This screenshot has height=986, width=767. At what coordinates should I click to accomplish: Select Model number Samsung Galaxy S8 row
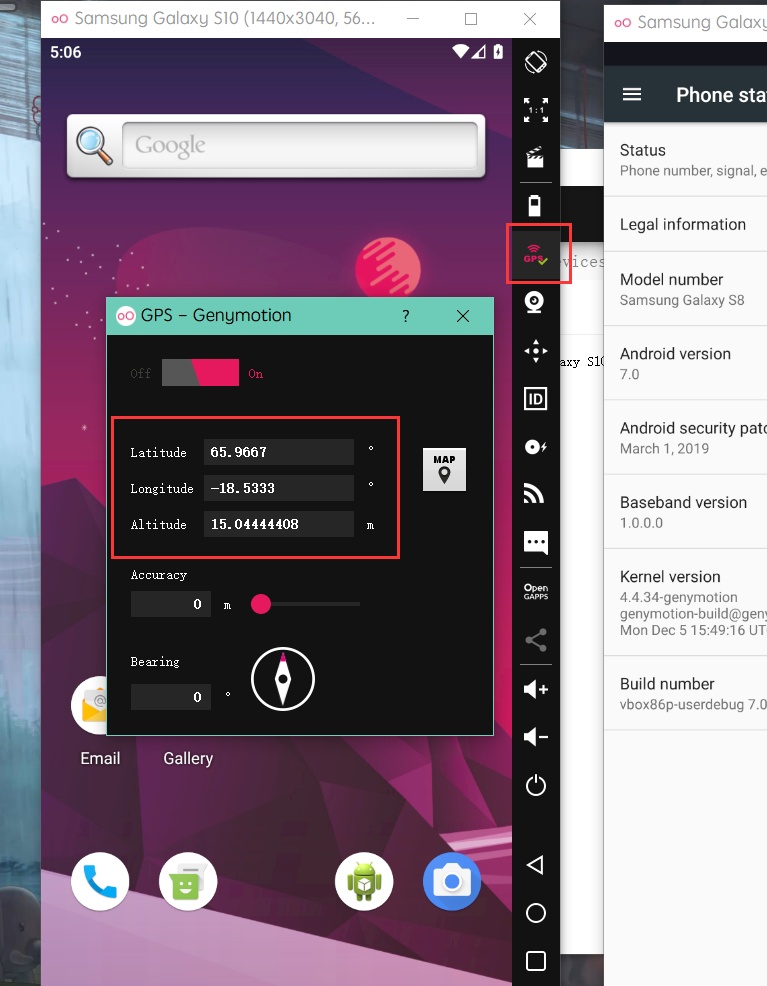[685, 289]
